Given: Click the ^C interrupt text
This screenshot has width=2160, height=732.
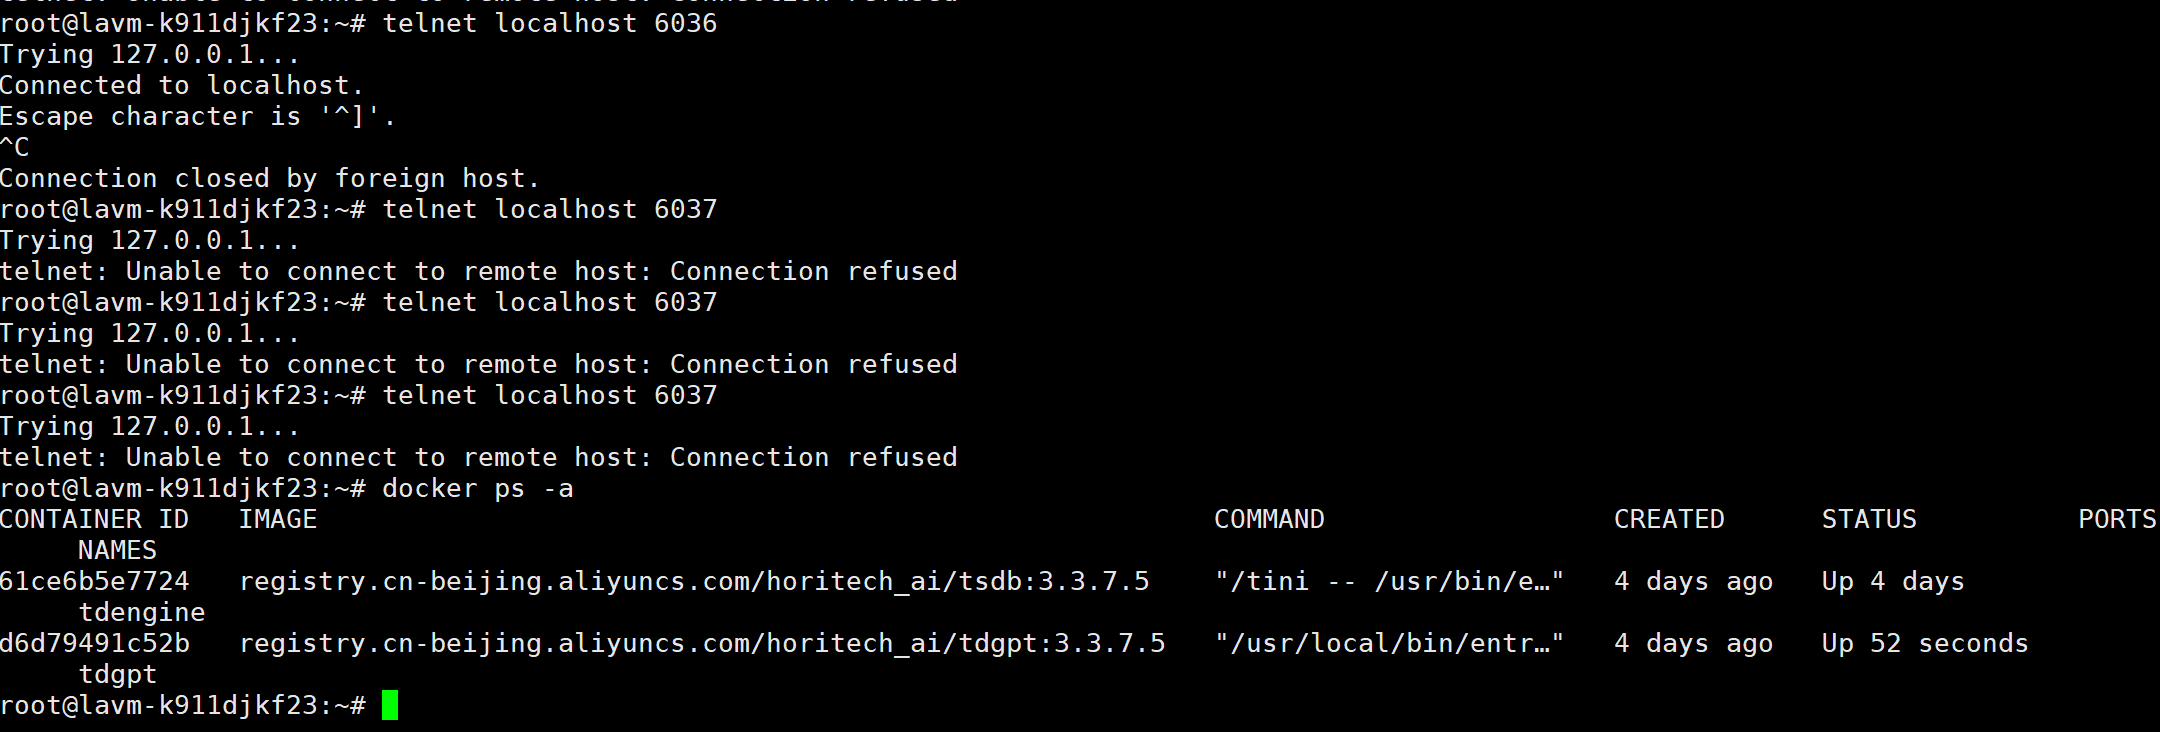Looking at the screenshot, I should tap(15, 148).
